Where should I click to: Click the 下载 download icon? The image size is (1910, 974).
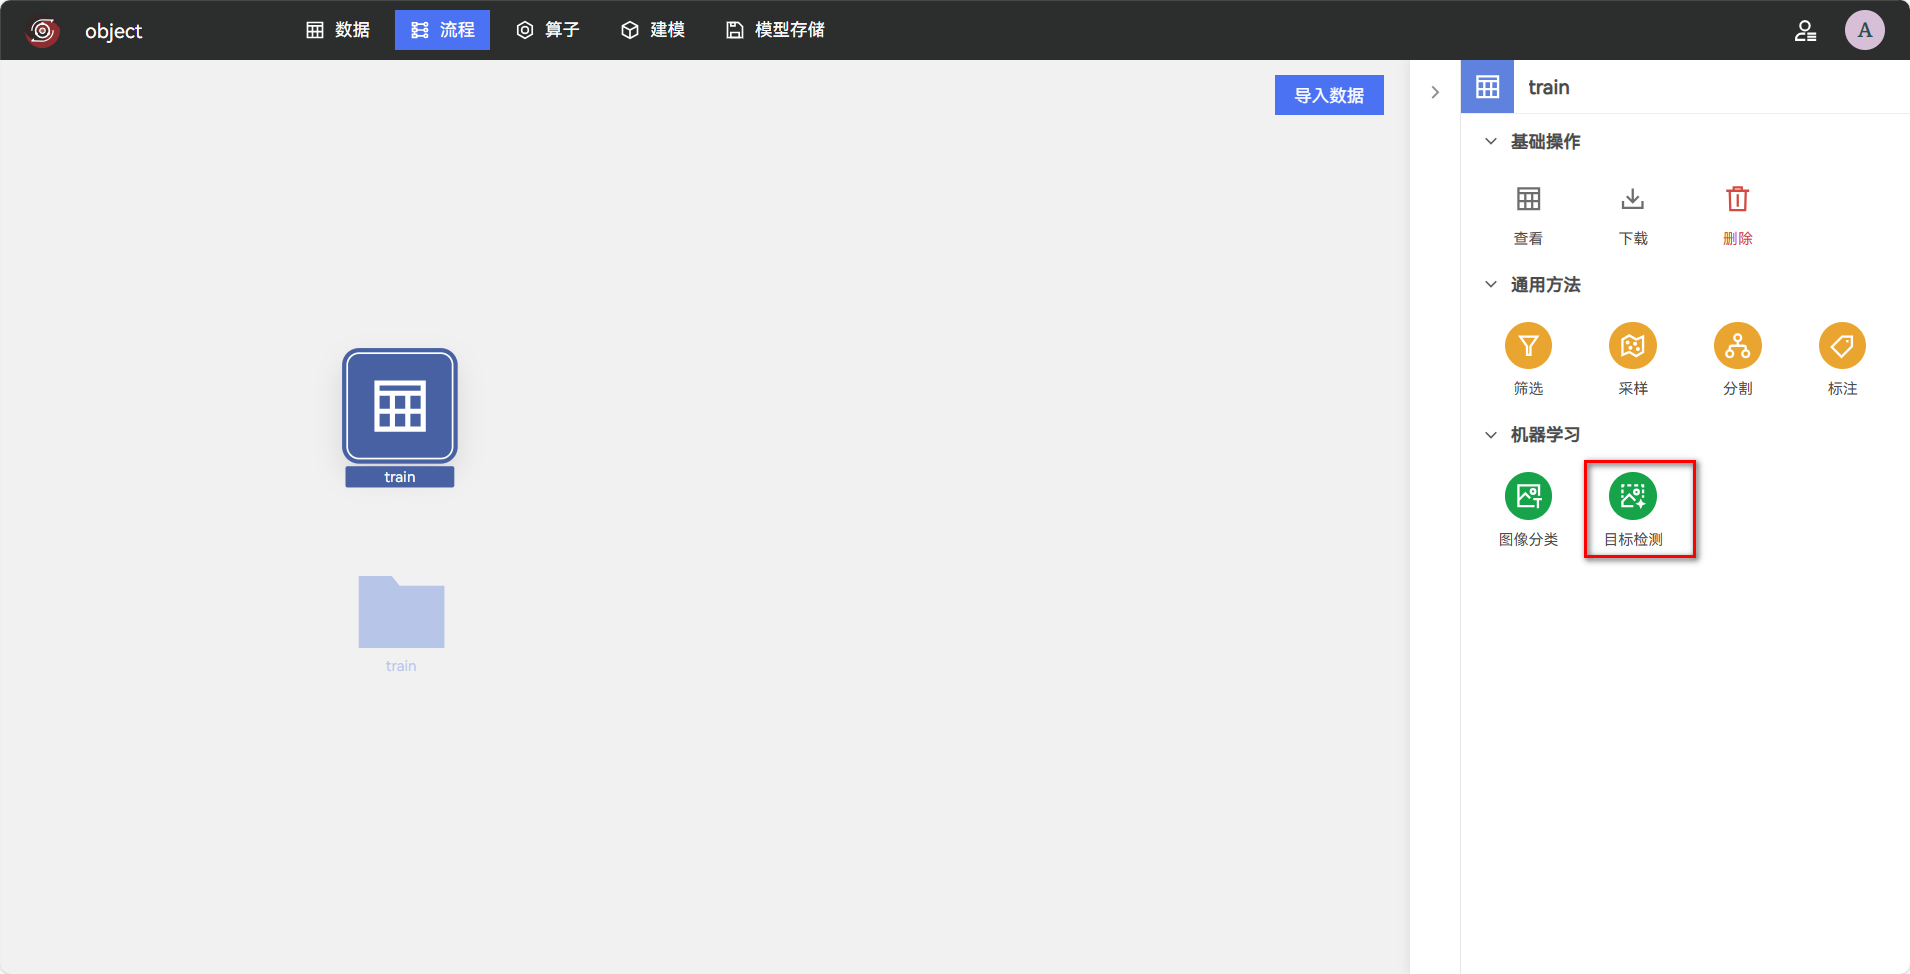coord(1633,199)
